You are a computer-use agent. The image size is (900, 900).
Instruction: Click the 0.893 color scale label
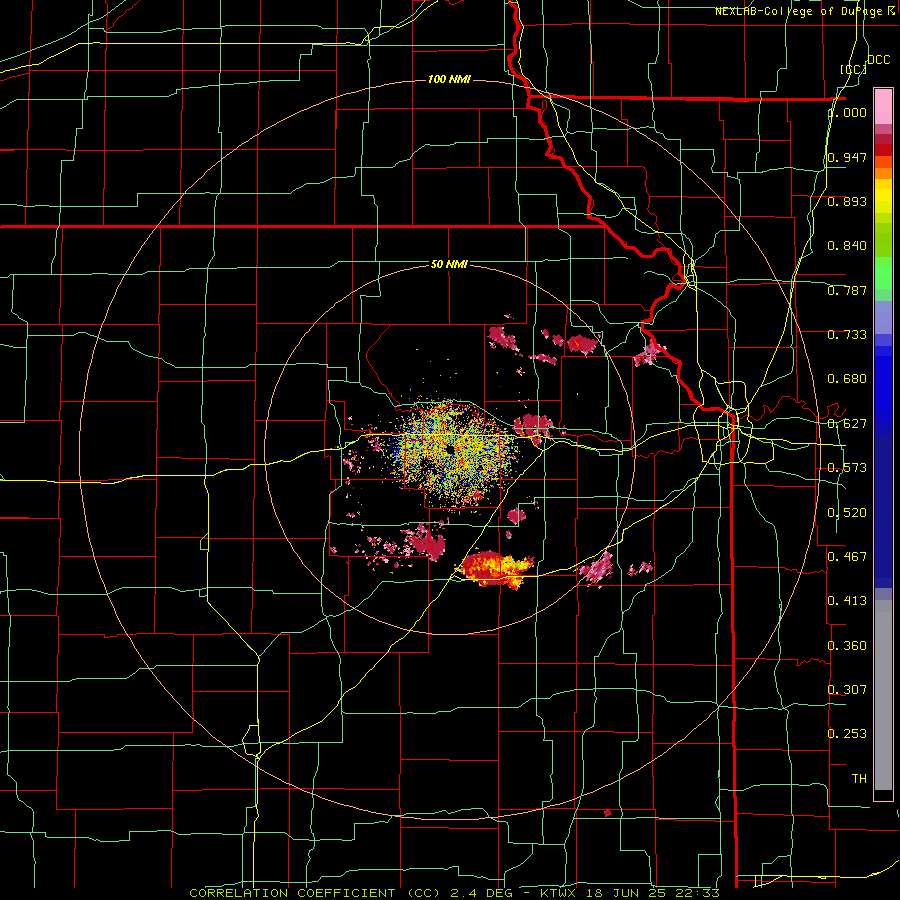click(x=847, y=201)
